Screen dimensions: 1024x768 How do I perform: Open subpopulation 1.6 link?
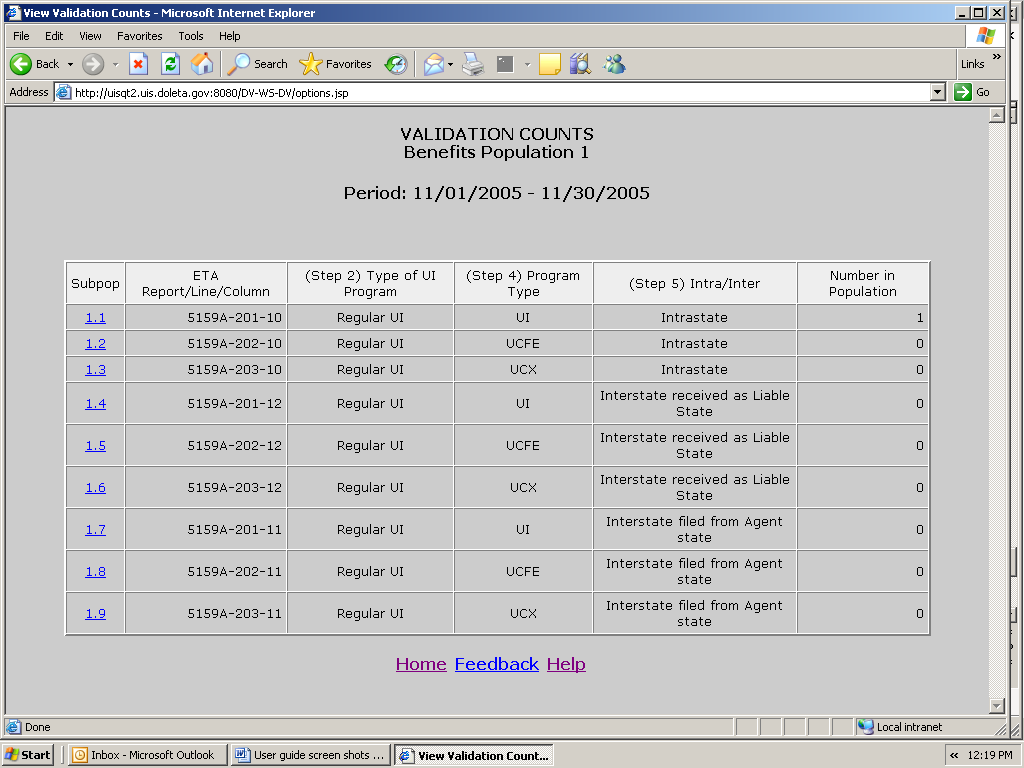(x=95, y=487)
